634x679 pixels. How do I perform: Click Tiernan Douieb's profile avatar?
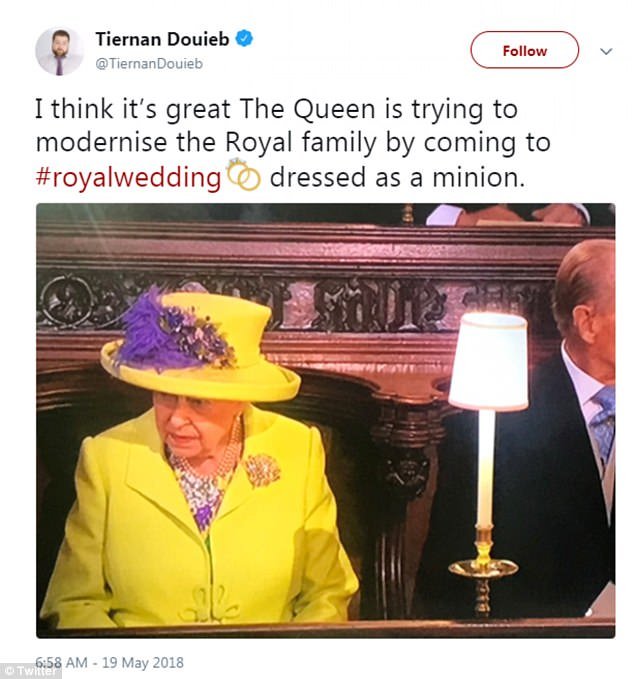[59, 50]
